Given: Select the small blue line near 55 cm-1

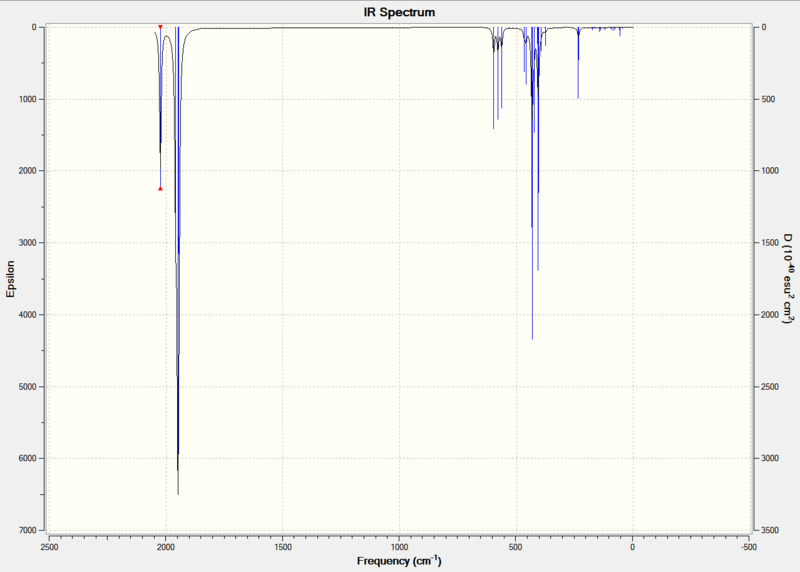Looking at the screenshot, I should click(620, 32).
